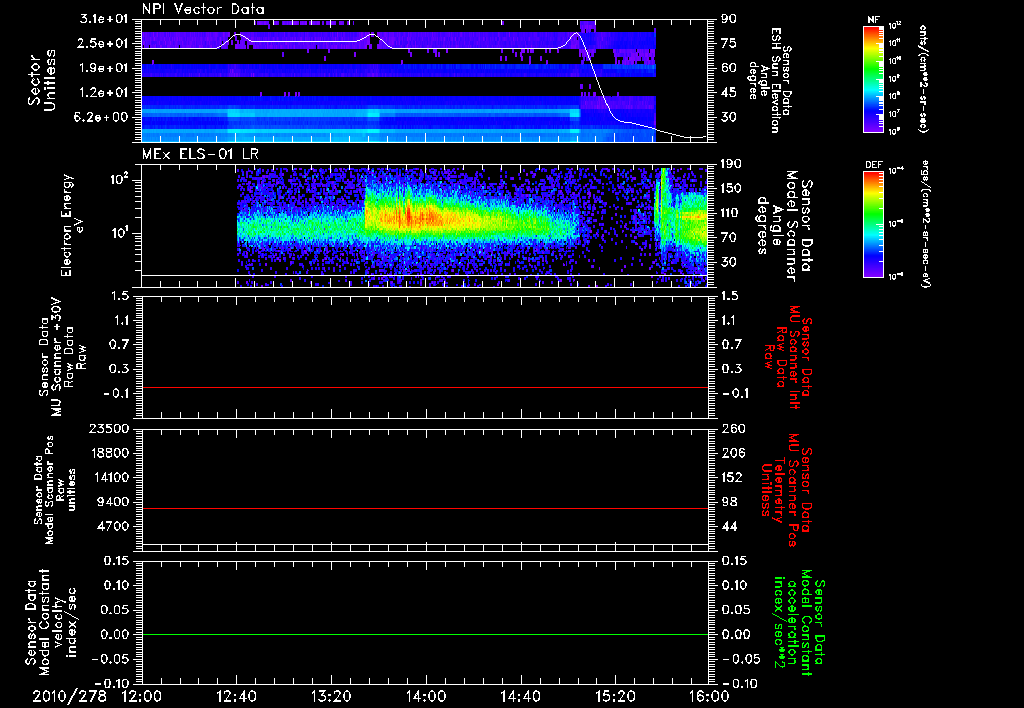Click the 12:40 time axis label
Viewport: 1024px width, 708px height.
pyautogui.click(x=236, y=696)
